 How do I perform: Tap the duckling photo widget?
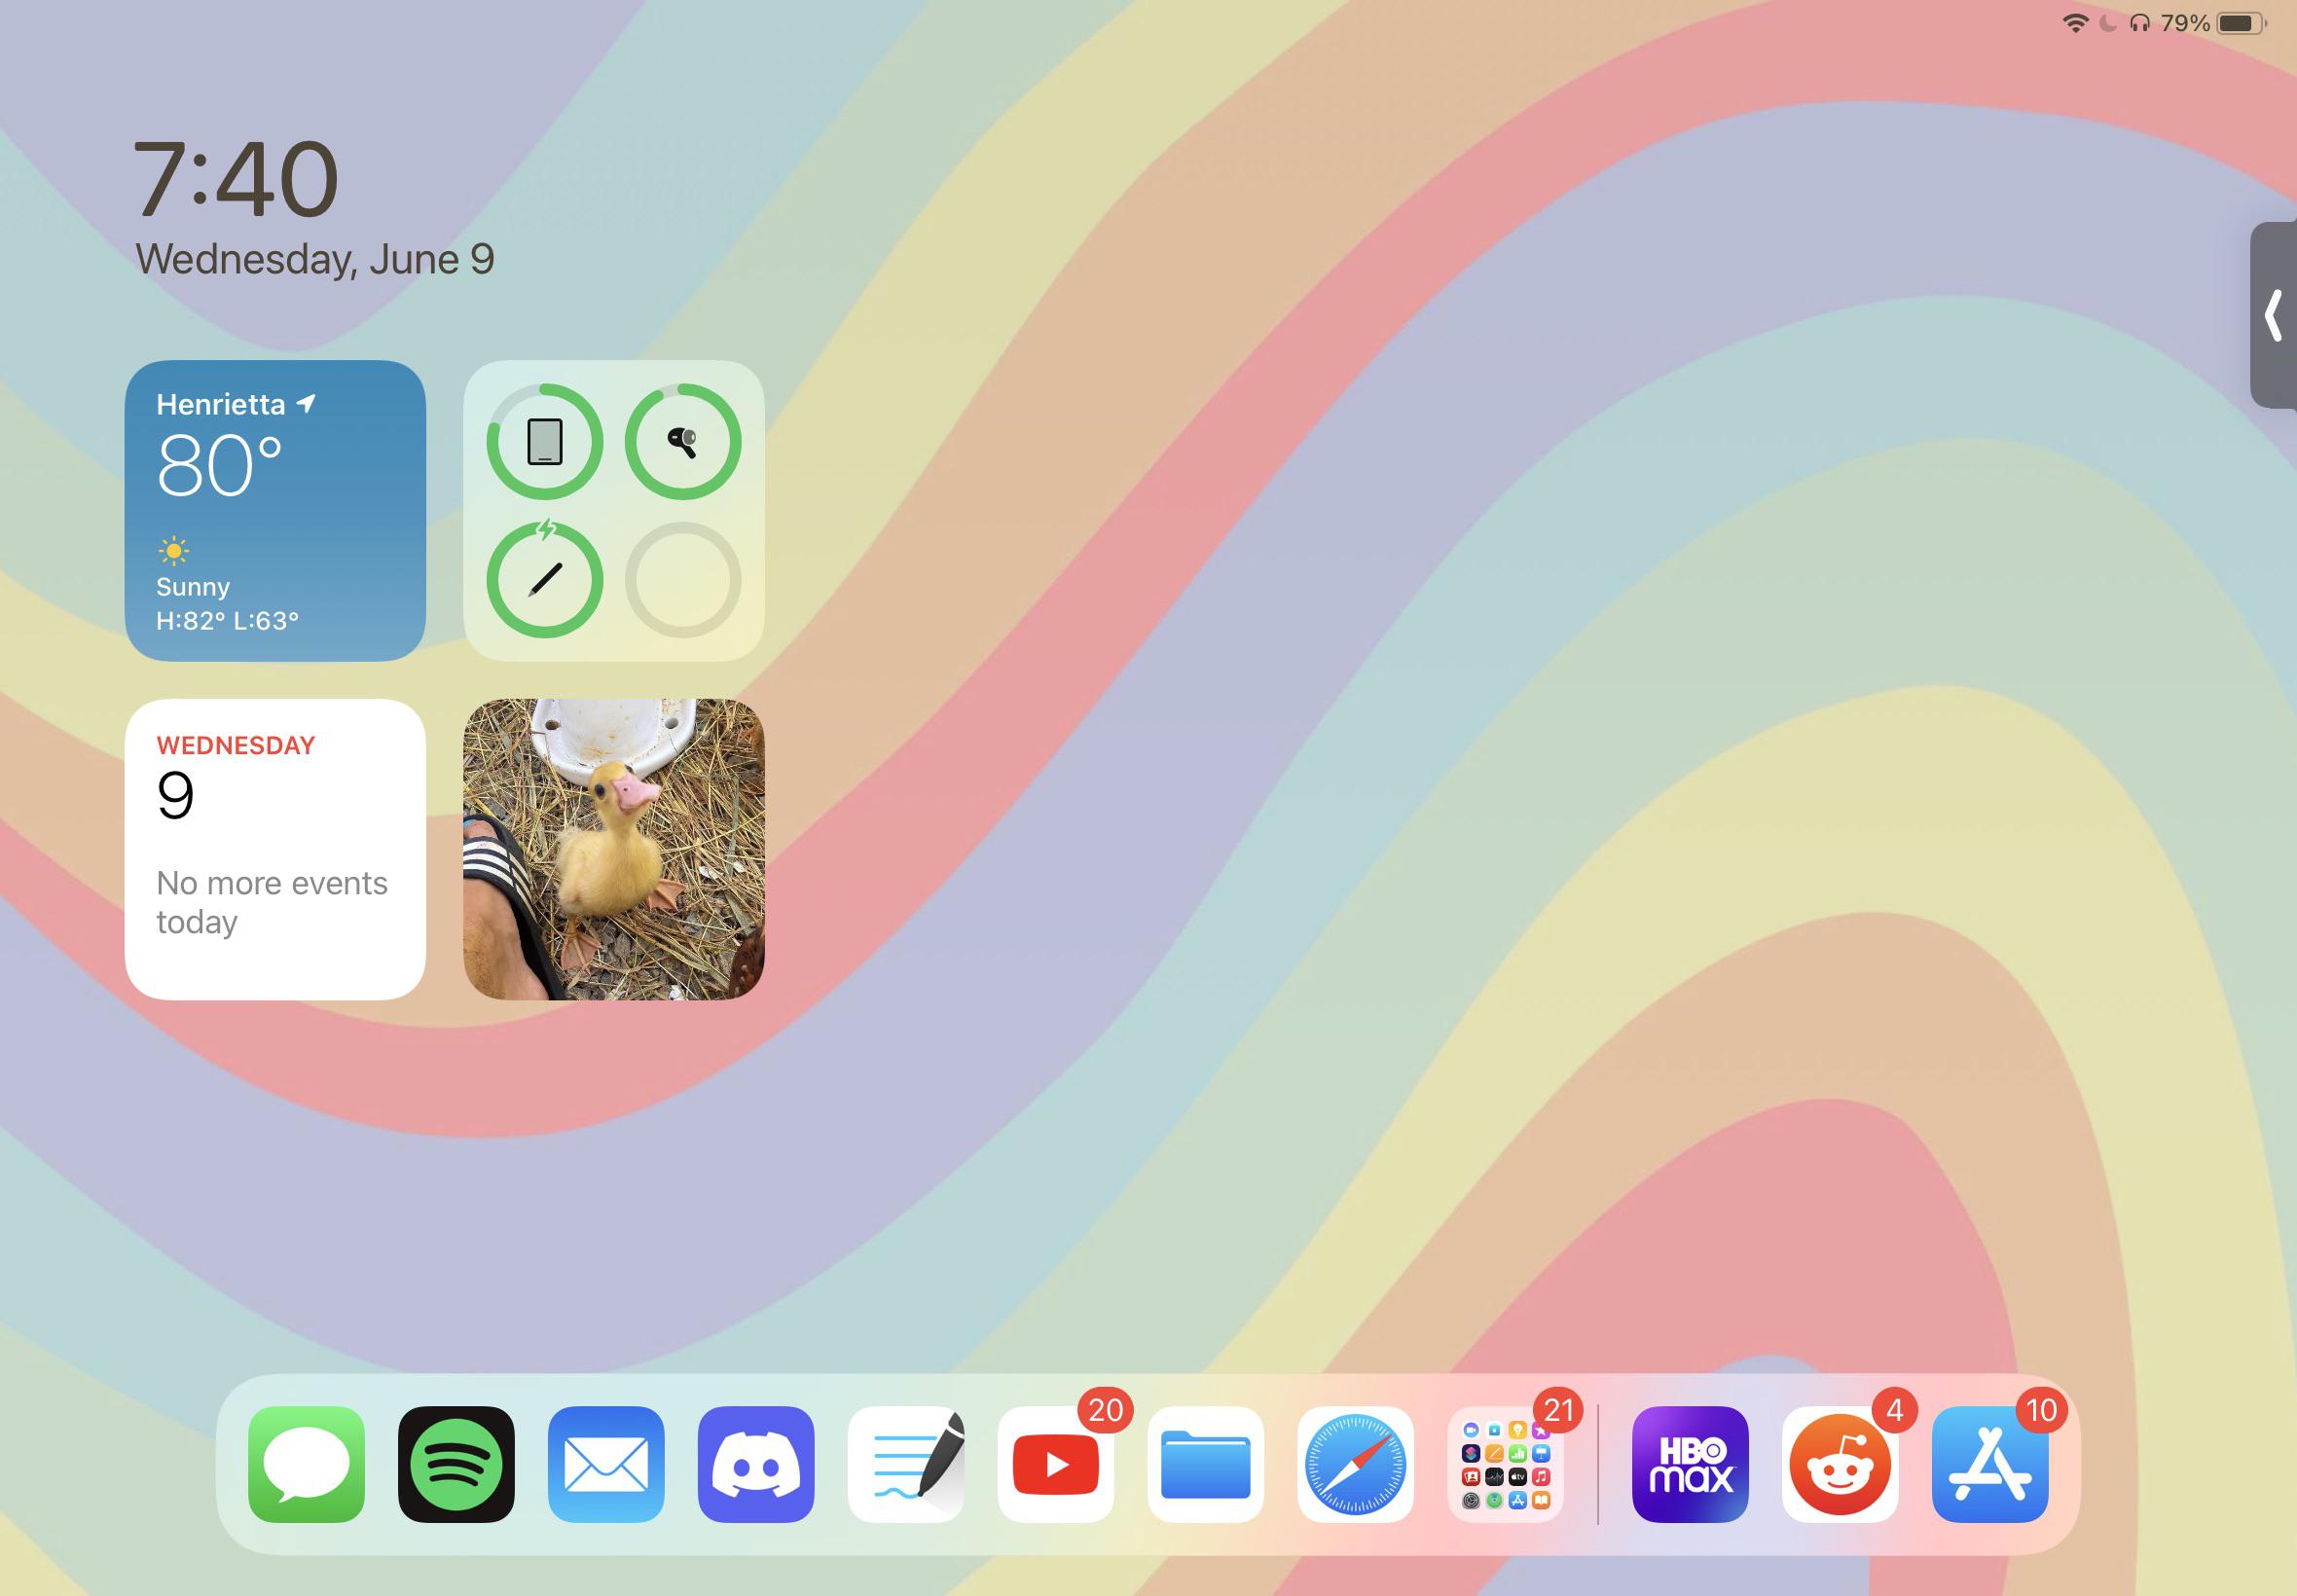pyautogui.click(x=614, y=849)
